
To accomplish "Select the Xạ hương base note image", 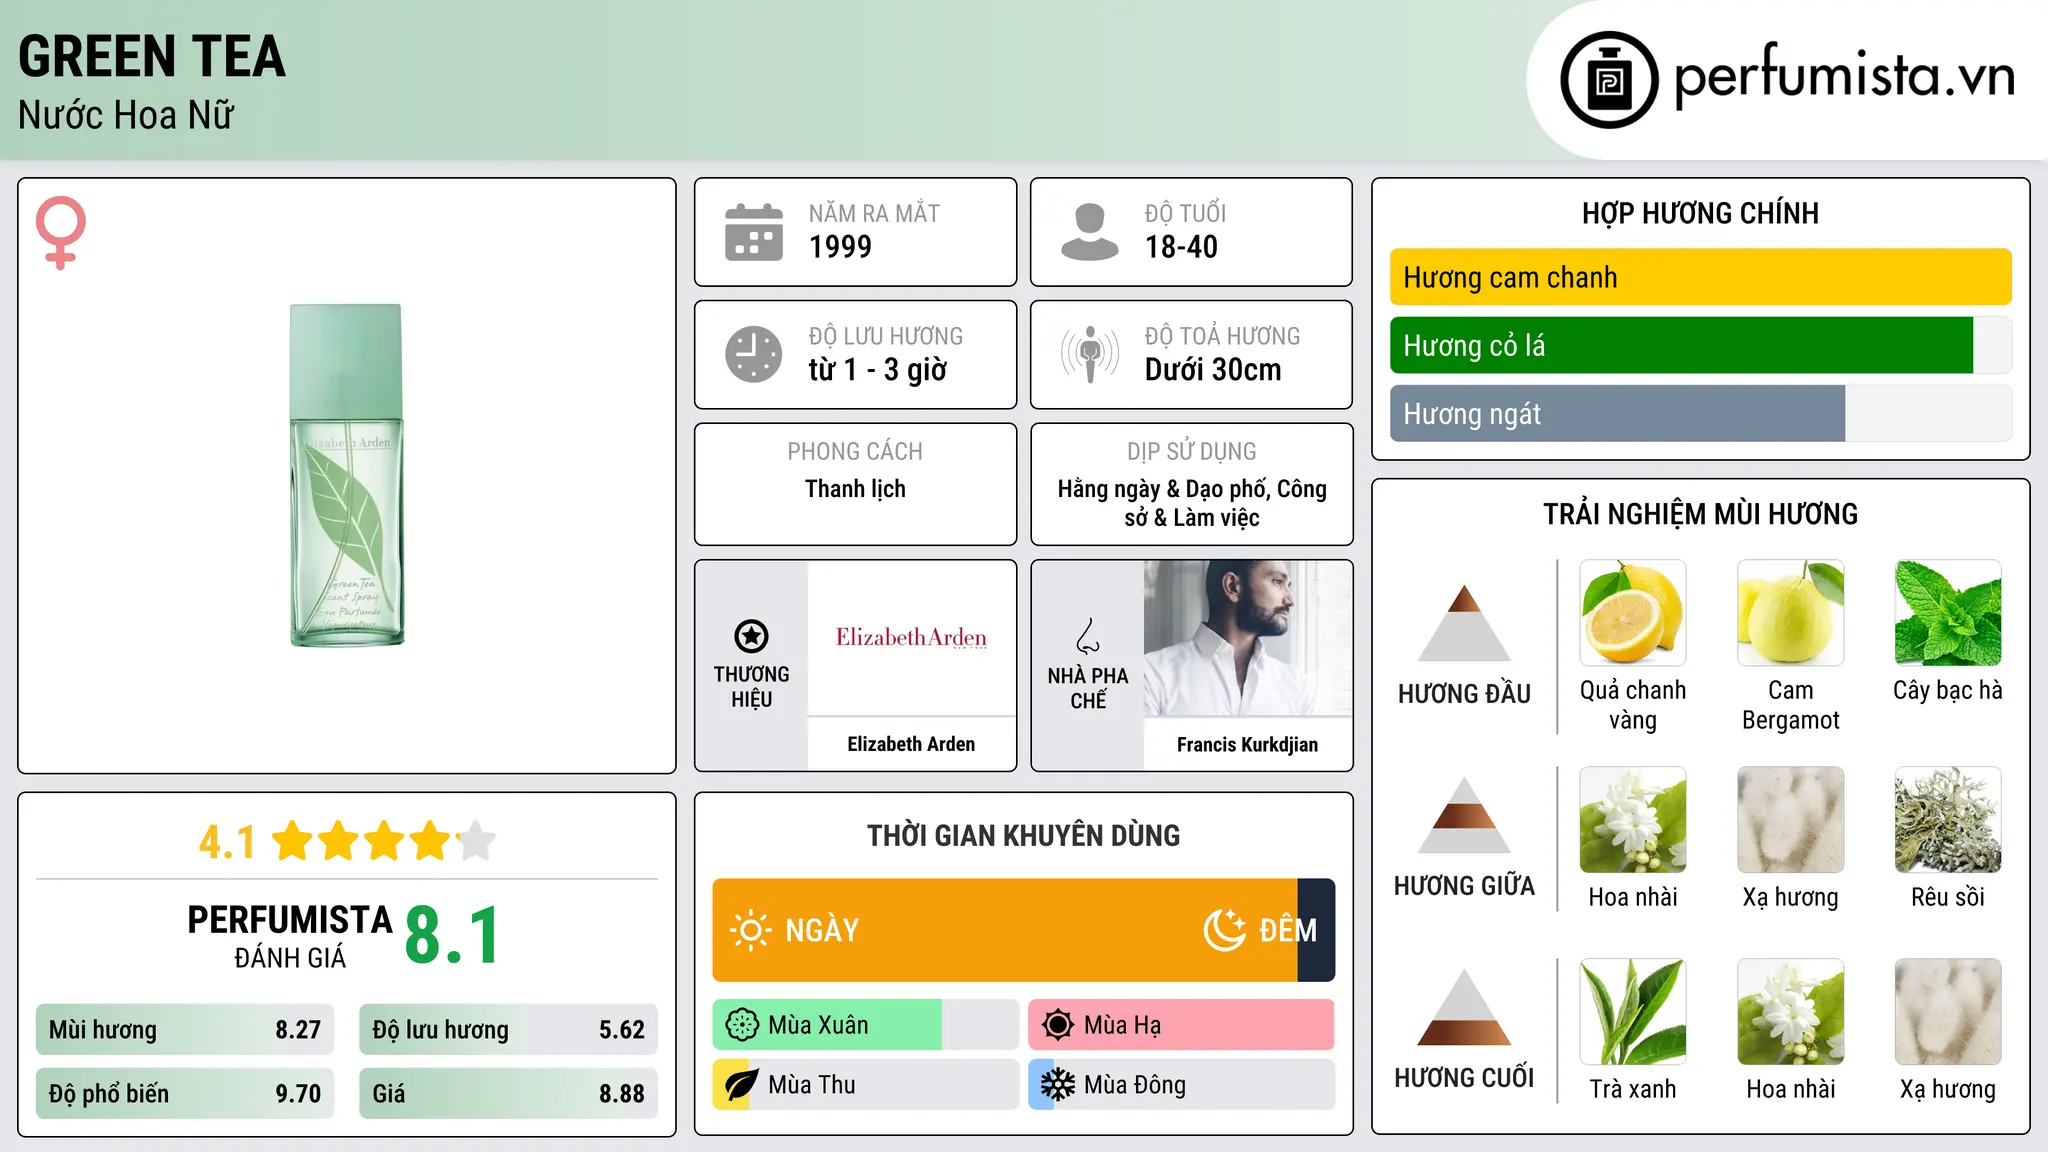I will (x=1948, y=1012).
